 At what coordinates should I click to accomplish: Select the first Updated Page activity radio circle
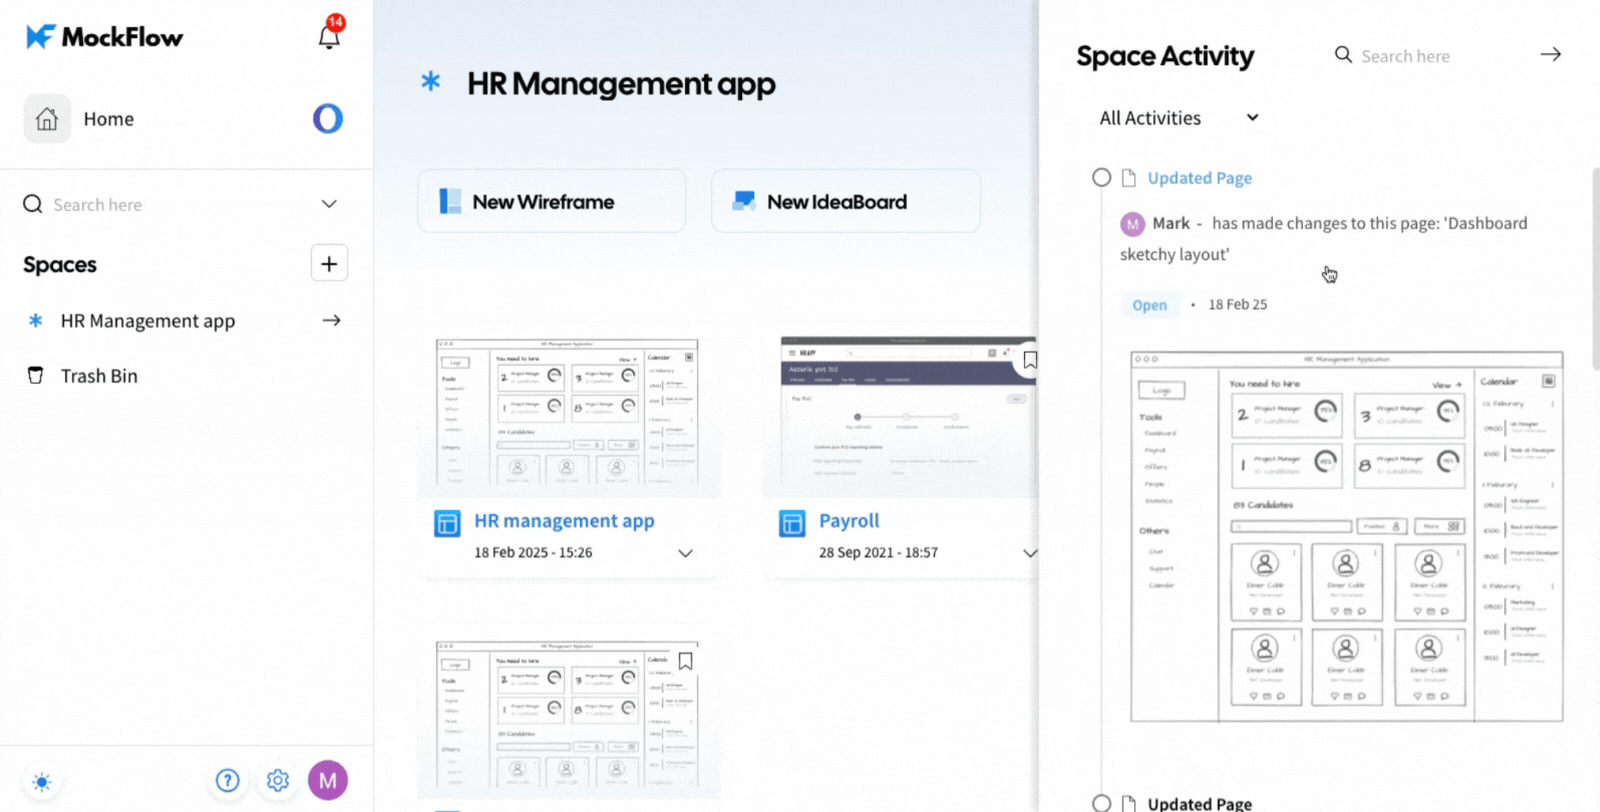point(1101,177)
